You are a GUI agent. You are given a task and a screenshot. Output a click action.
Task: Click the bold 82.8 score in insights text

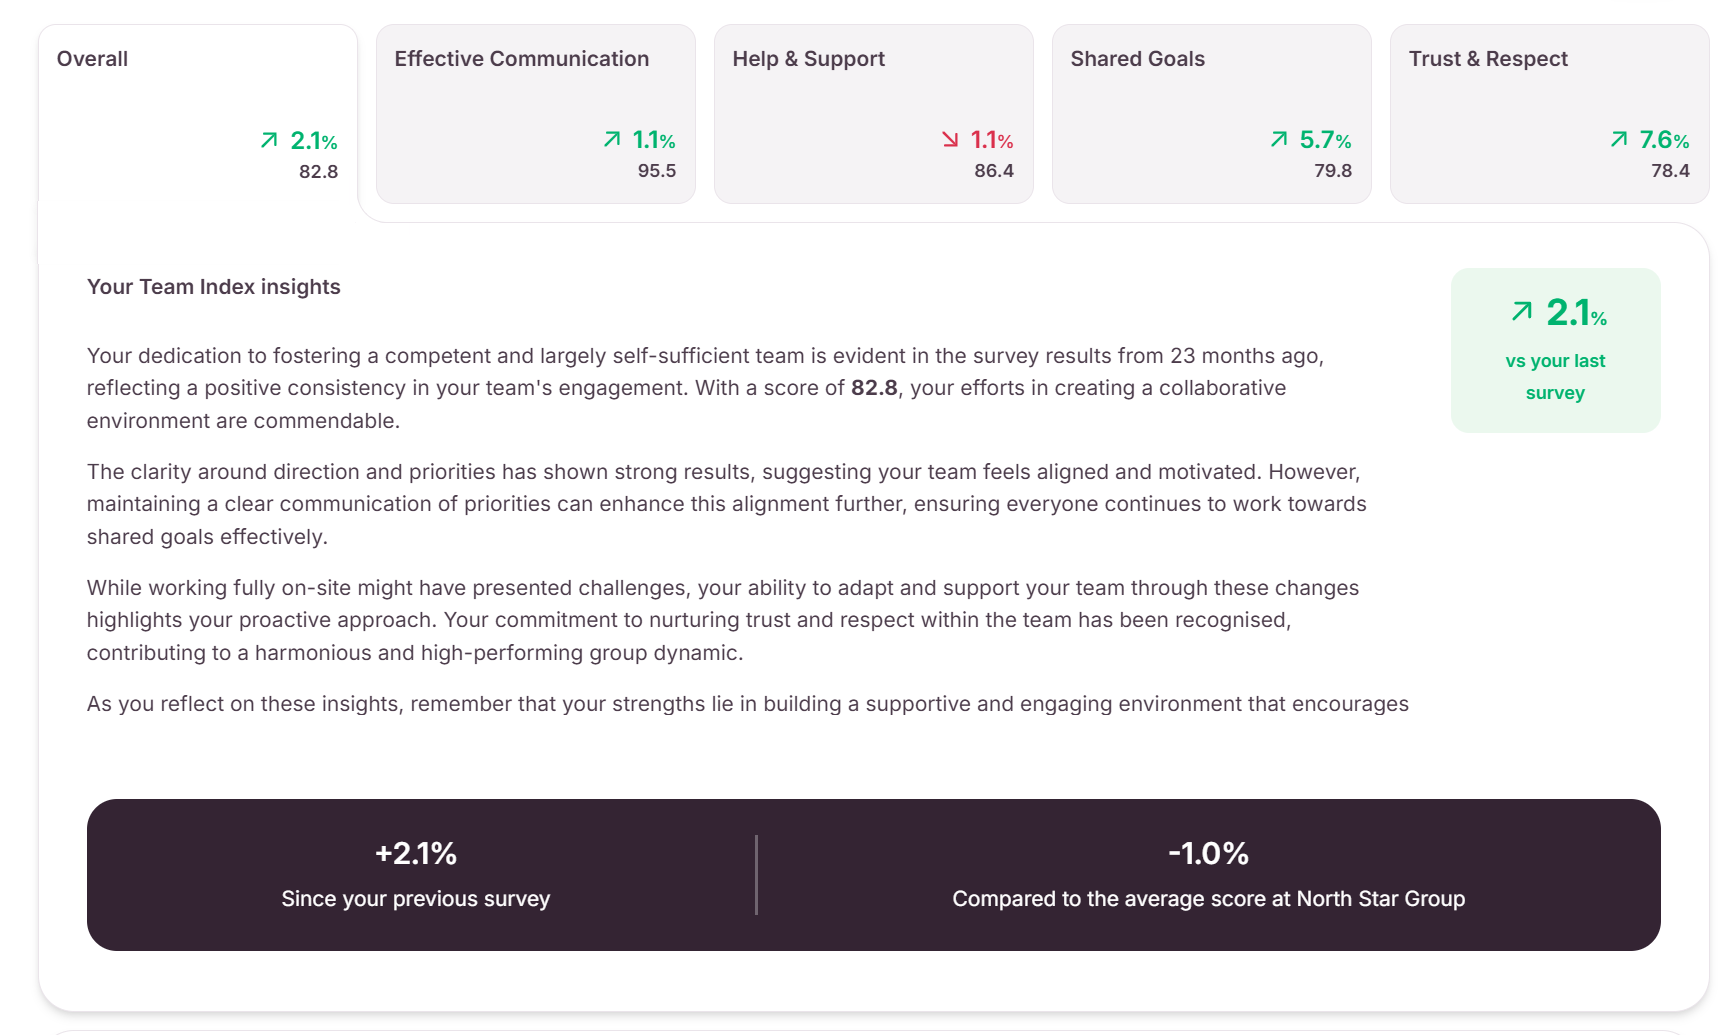coord(874,388)
